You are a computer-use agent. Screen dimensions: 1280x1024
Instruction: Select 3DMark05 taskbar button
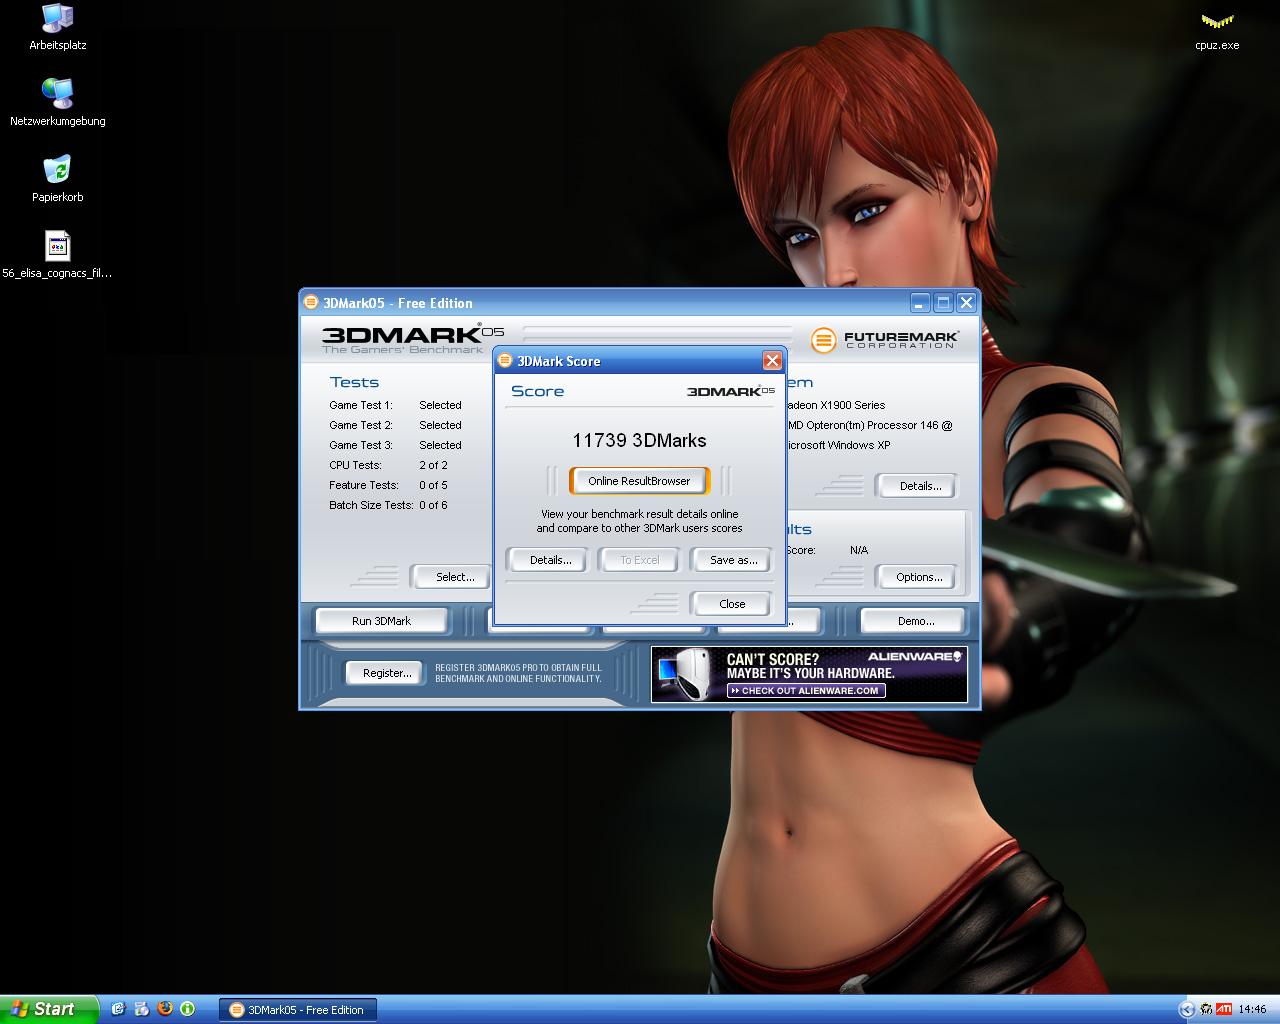pos(298,1010)
